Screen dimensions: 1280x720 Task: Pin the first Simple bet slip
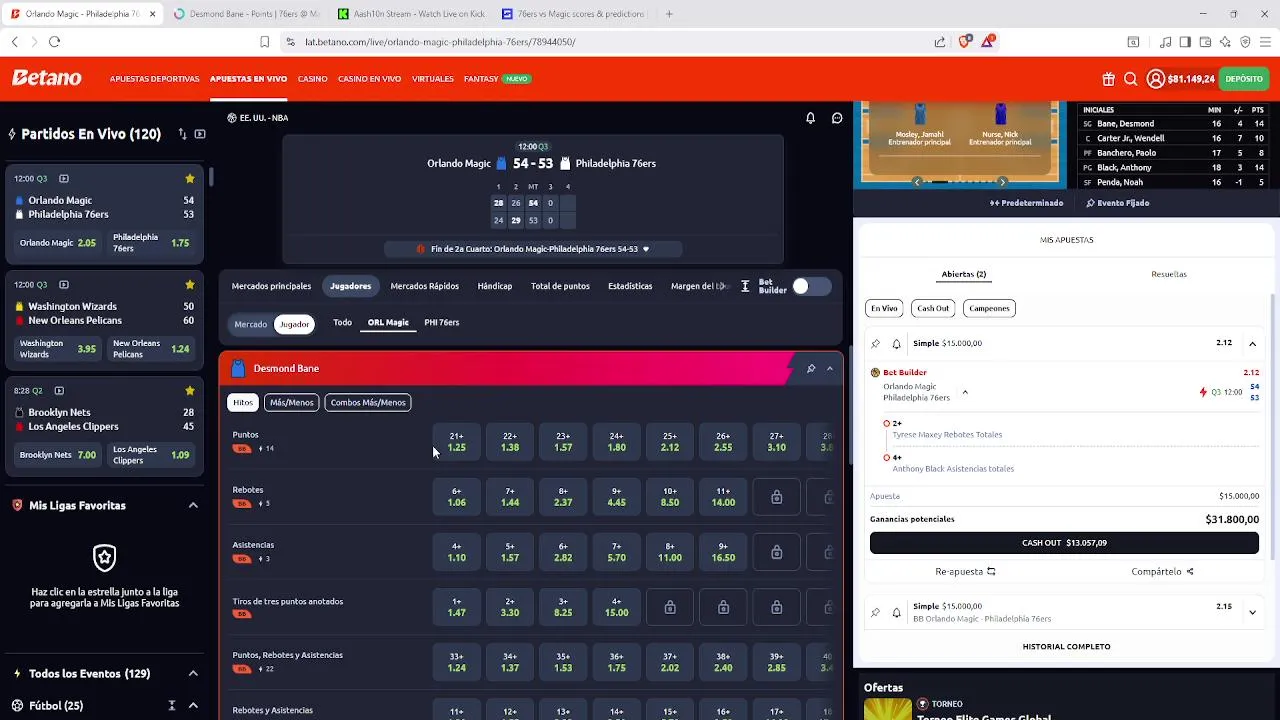(x=875, y=343)
